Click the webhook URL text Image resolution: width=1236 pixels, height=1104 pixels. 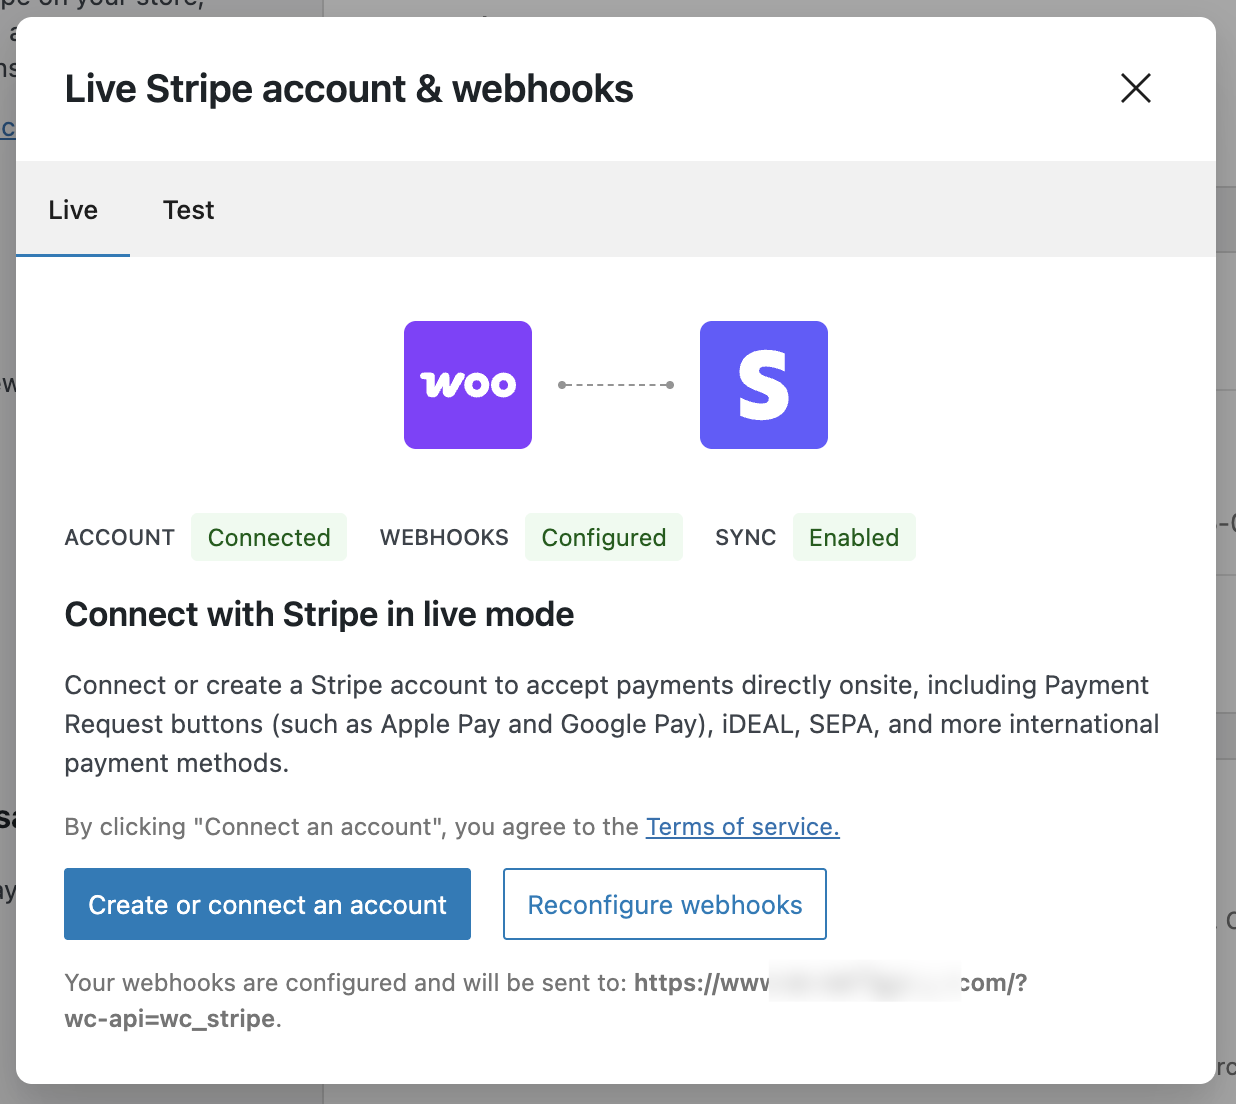(x=830, y=983)
